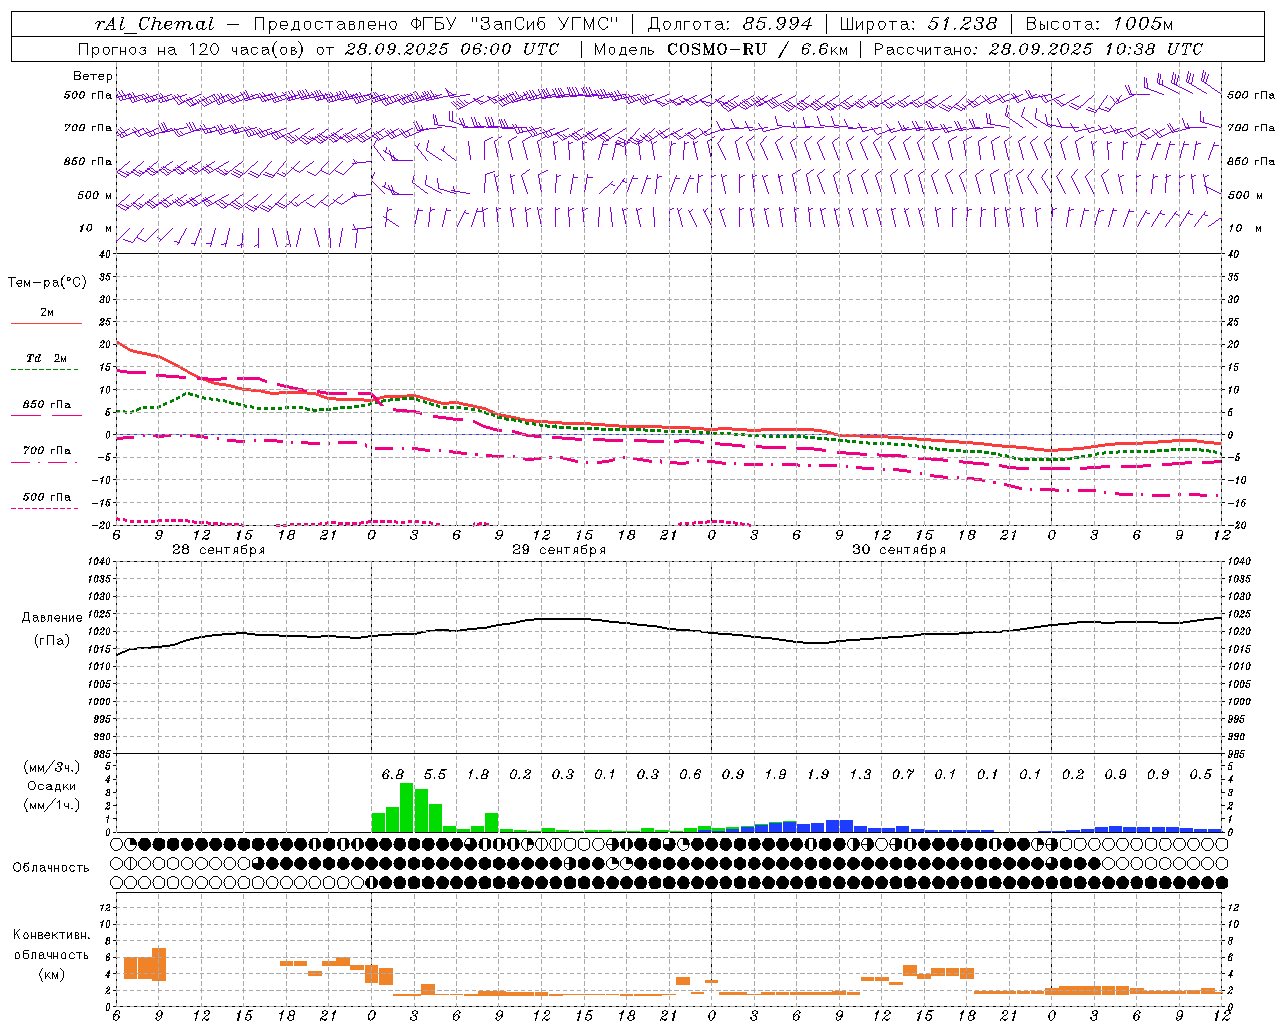Click the Осадки precipitation label

coord(51,786)
